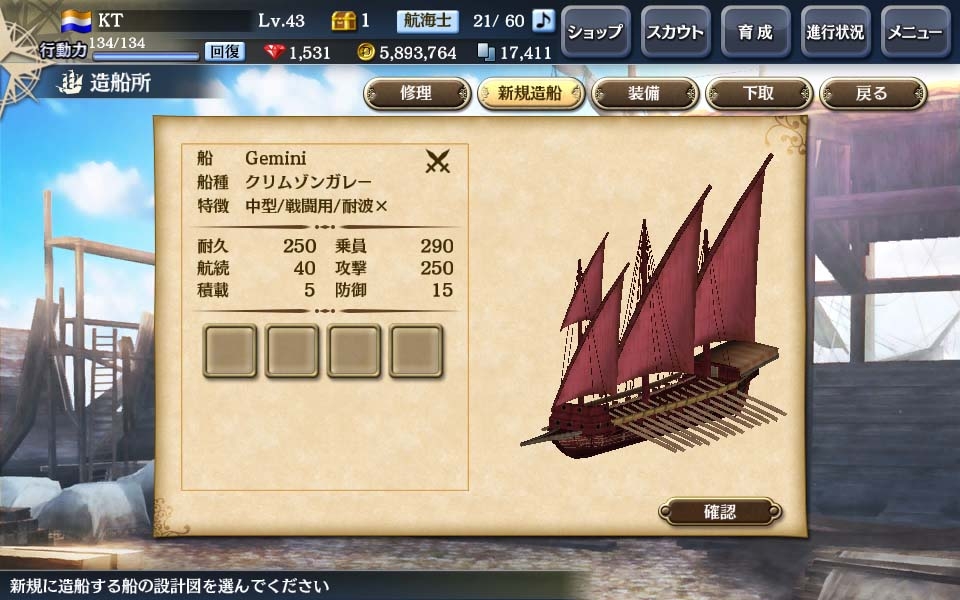Click the sailing ship shipyard icon
This screenshot has width=960, height=600.
point(70,83)
